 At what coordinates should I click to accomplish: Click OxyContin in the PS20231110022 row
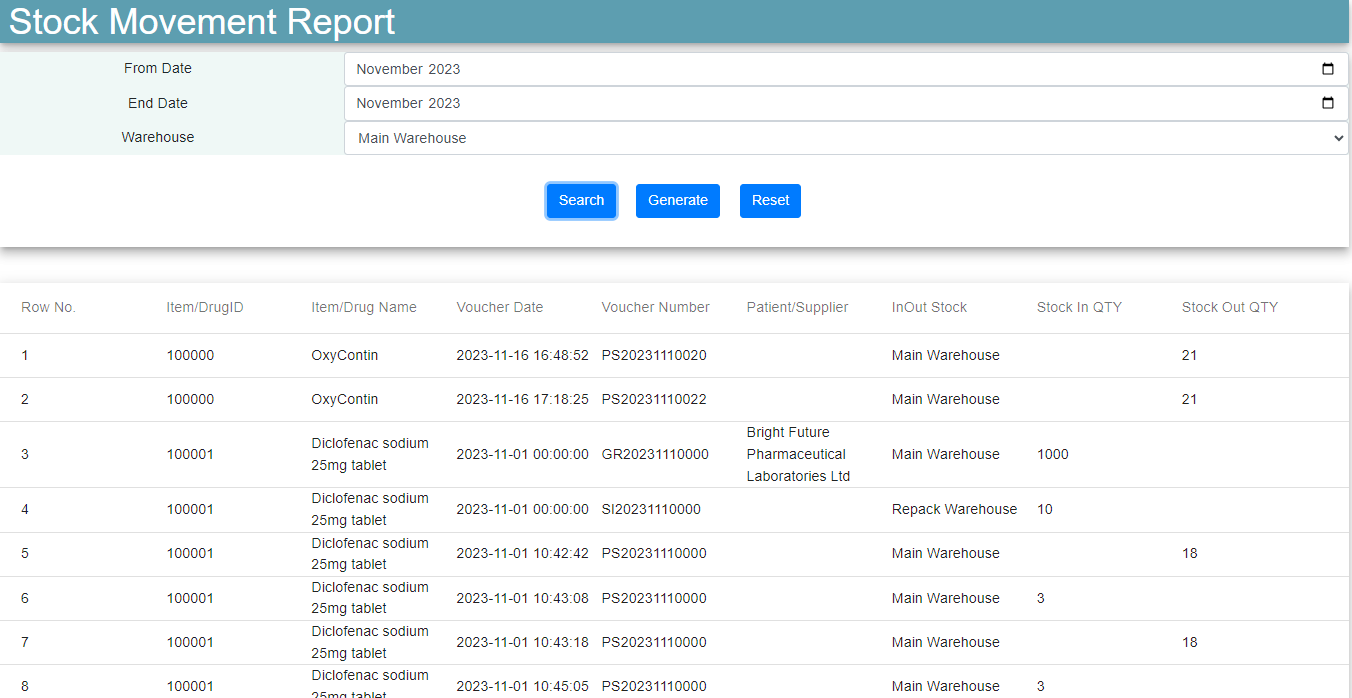coord(345,399)
